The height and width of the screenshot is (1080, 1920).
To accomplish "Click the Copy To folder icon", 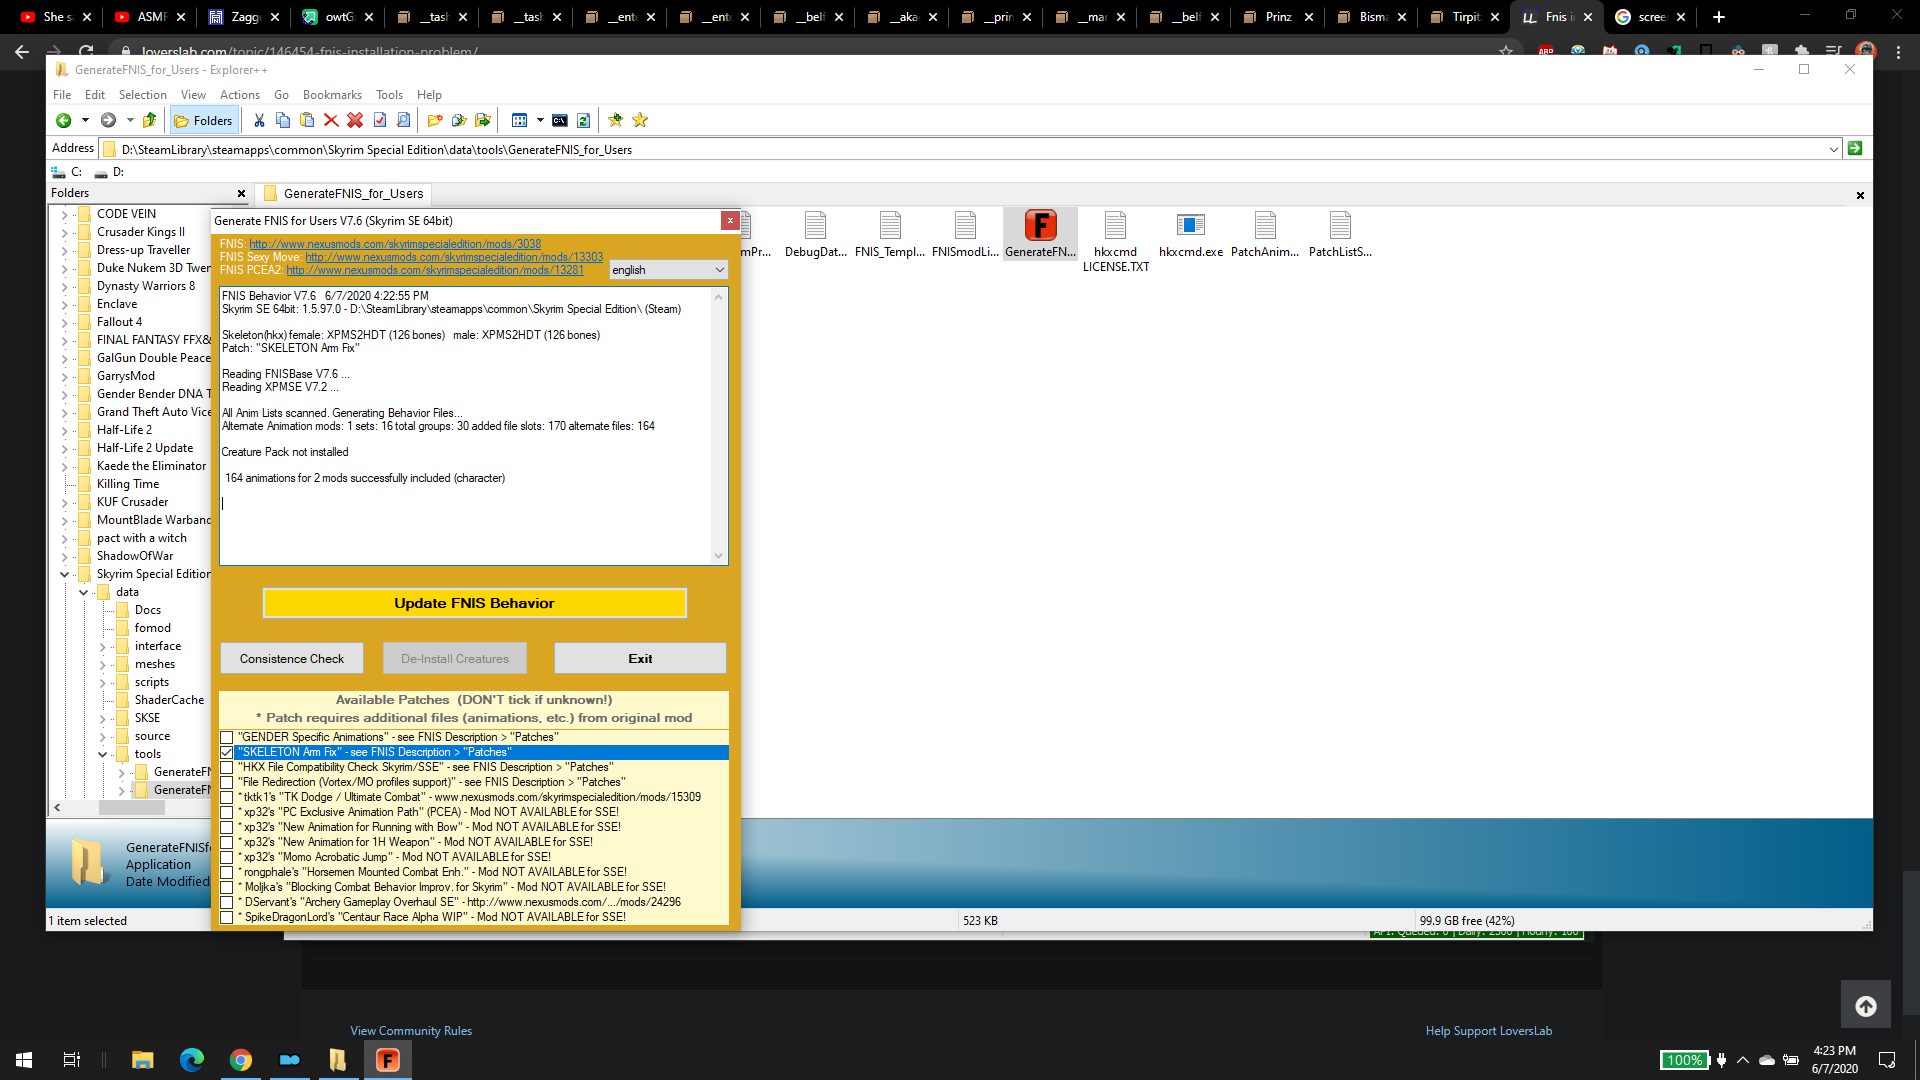I will click(459, 121).
